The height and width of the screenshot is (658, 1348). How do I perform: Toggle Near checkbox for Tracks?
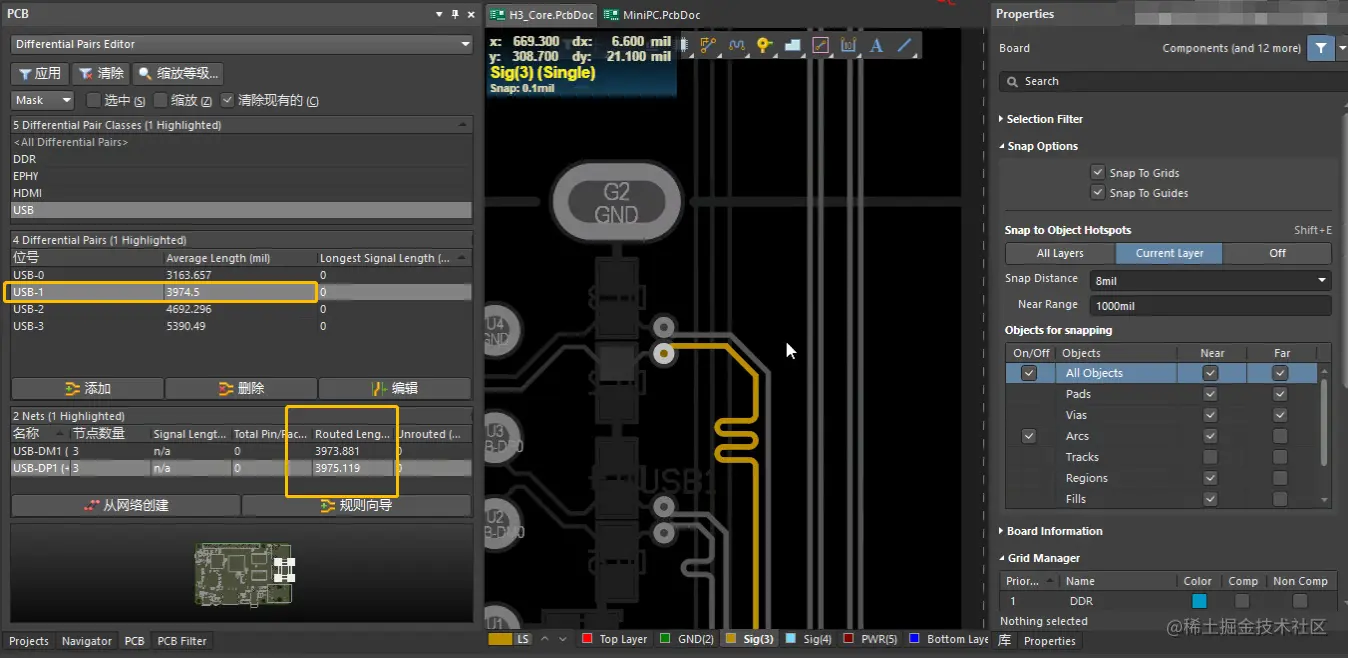point(1211,457)
